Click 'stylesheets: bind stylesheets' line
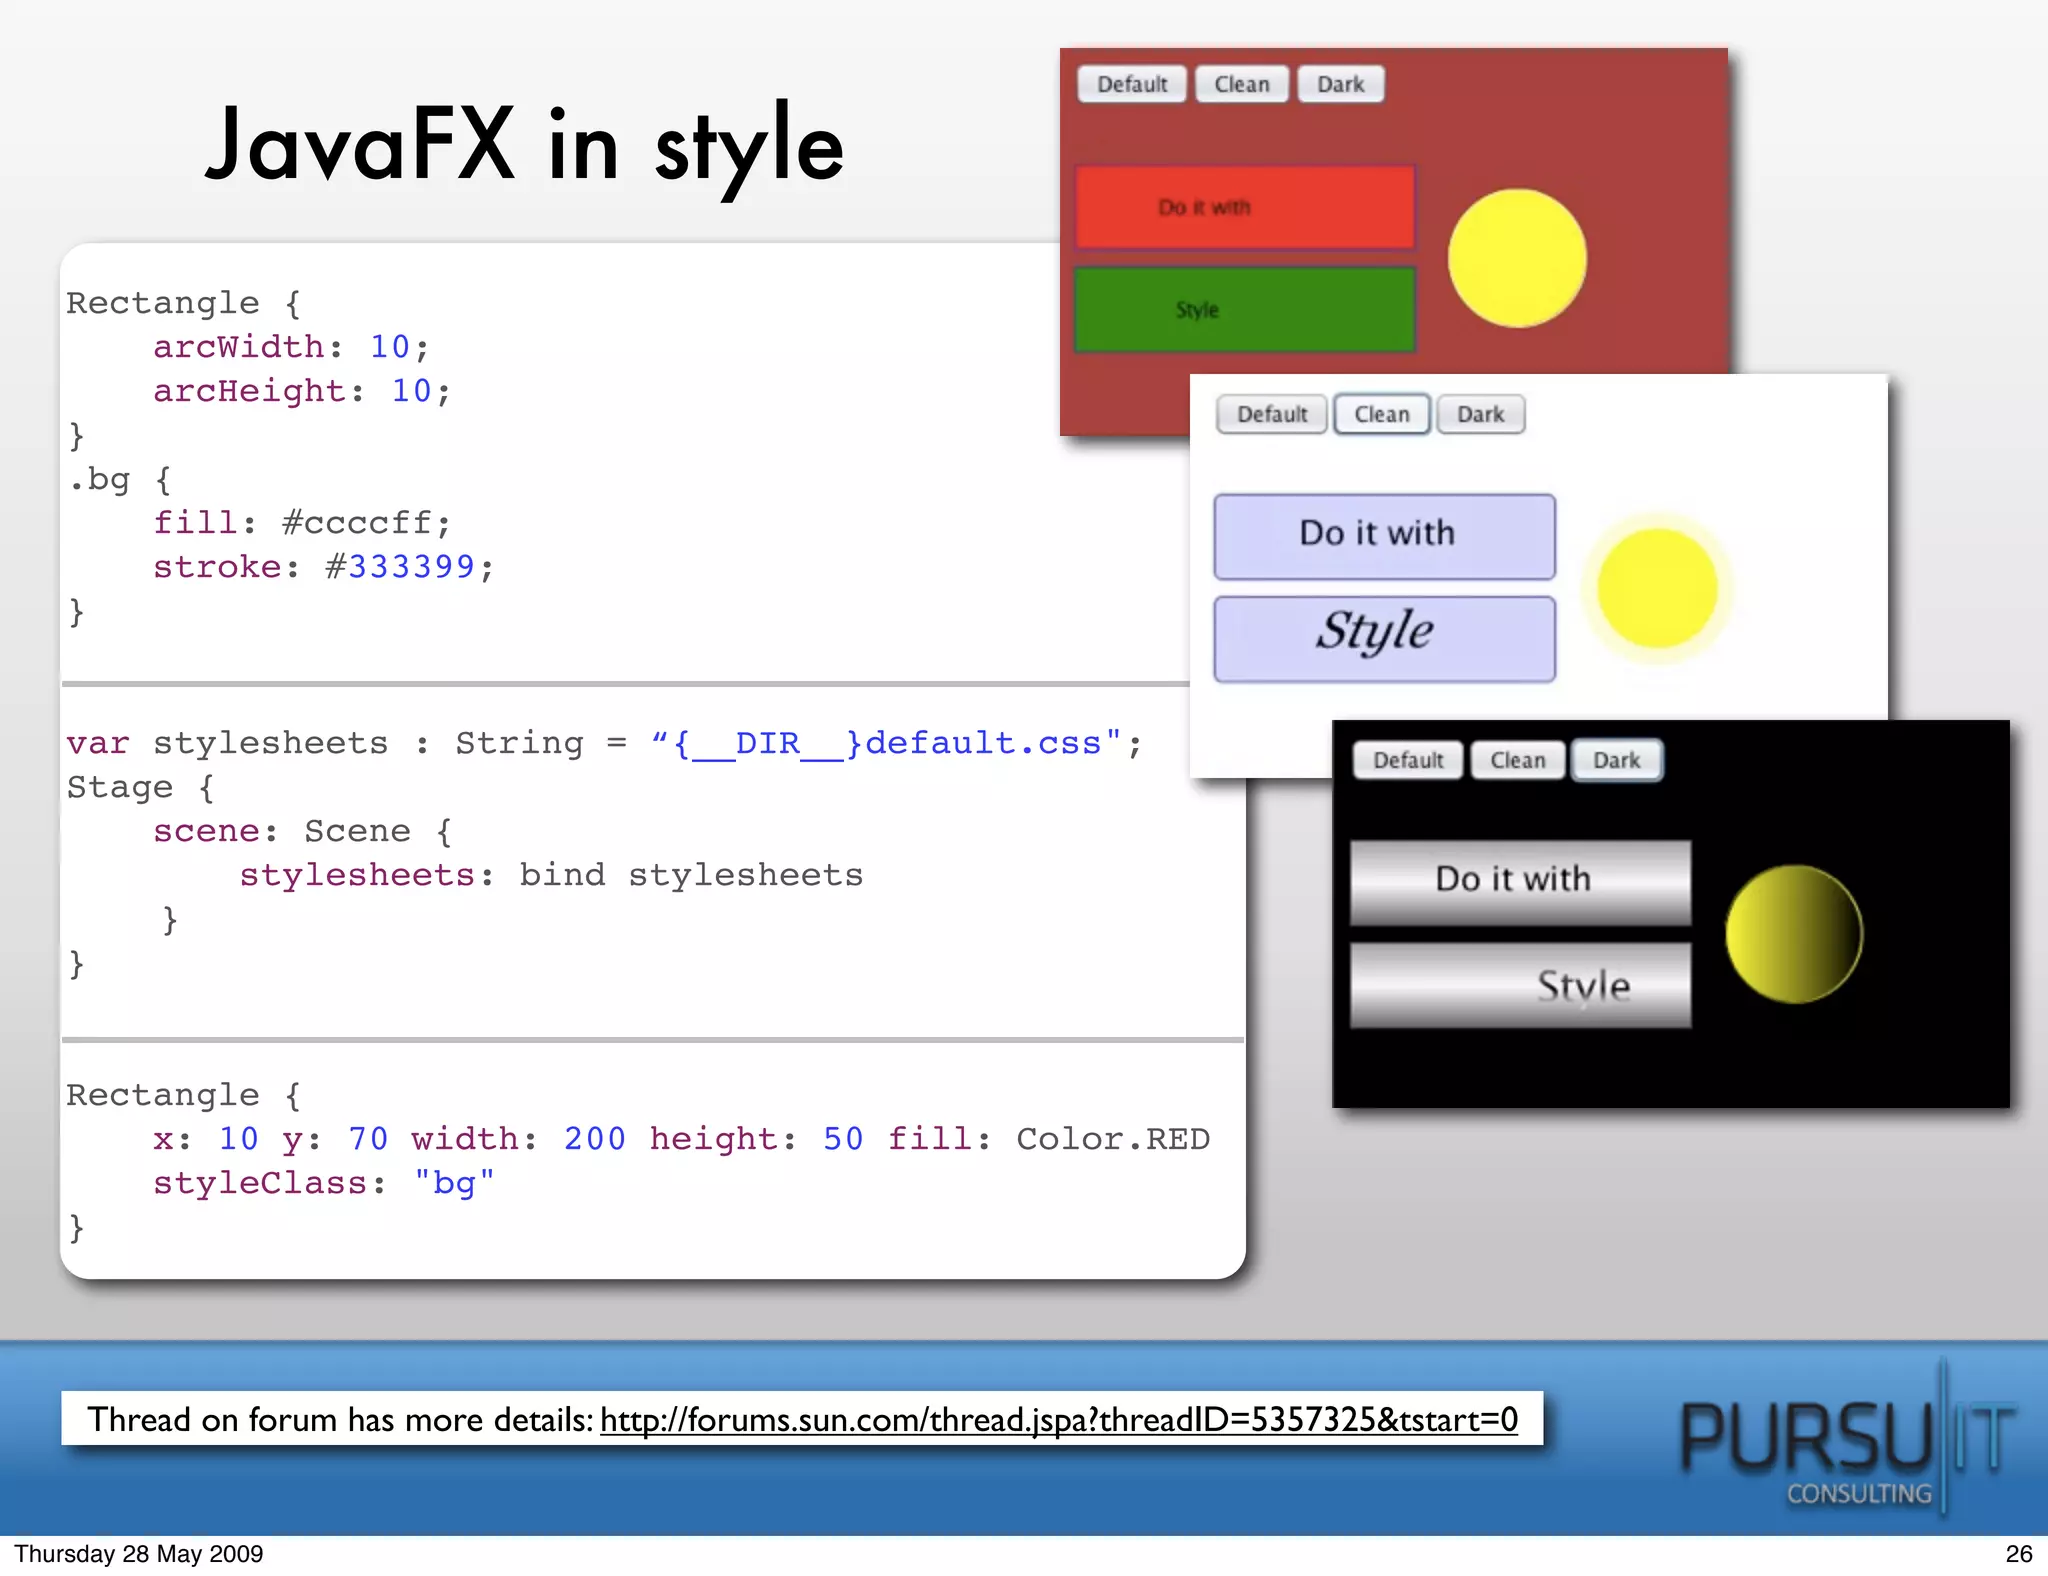The image size is (2048, 1576). tap(551, 875)
